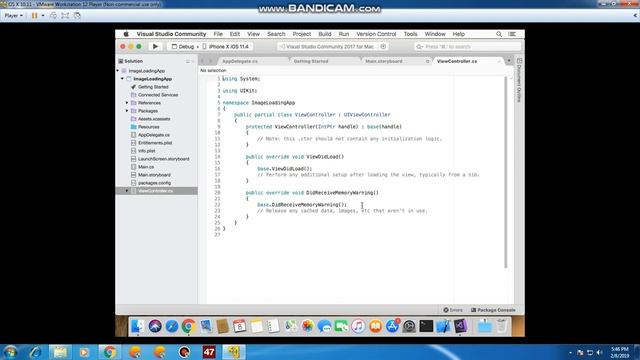
Task: Open the Build menu
Action: pyautogui.click(x=325, y=34)
